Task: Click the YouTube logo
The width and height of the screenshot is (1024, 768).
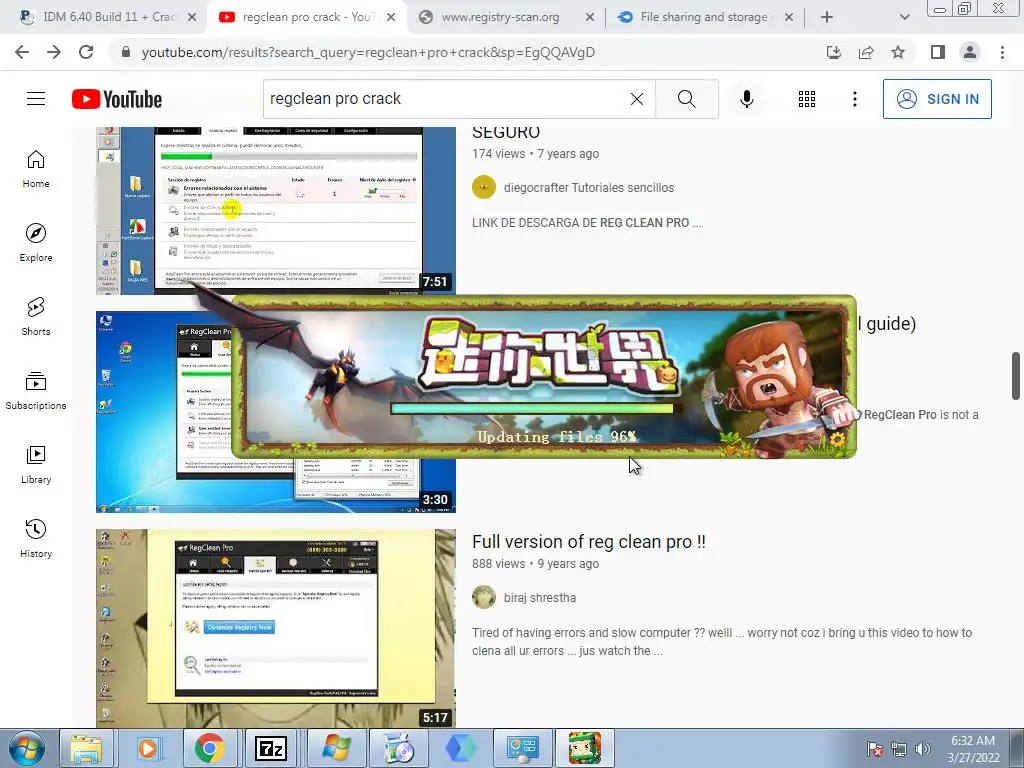Action: point(117,99)
